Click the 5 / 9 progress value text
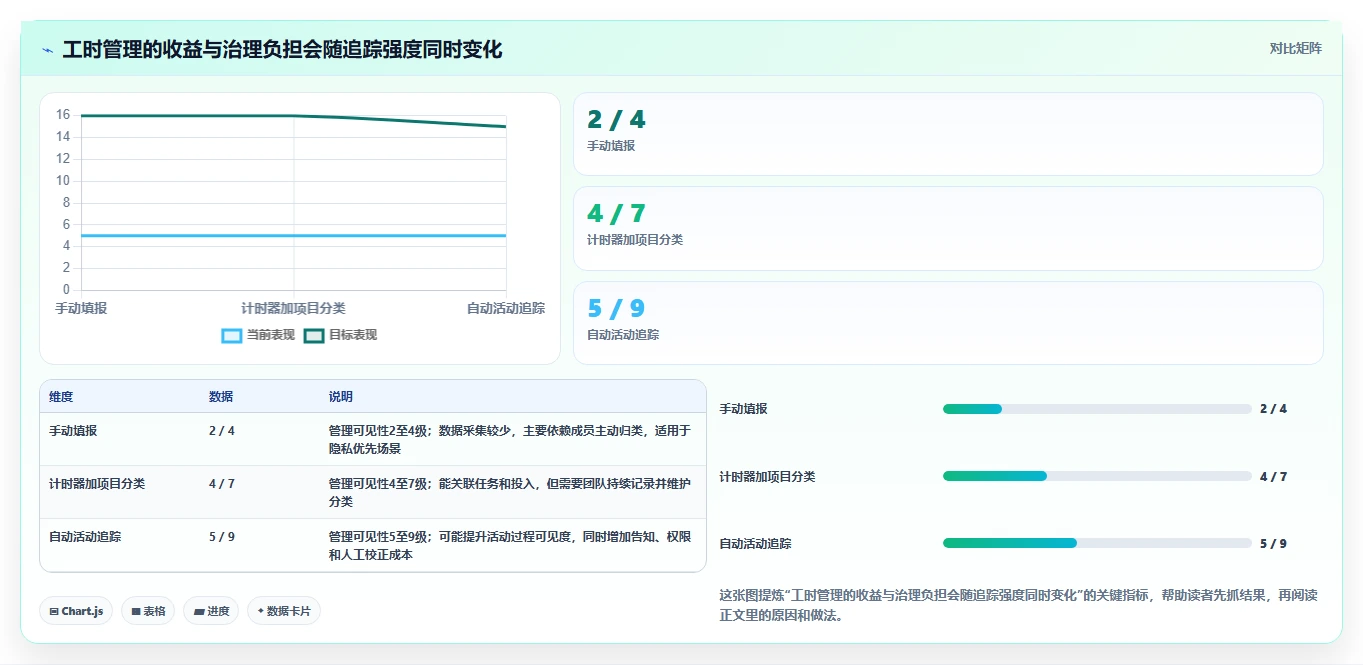The height and width of the screenshot is (665, 1363). [x=1273, y=544]
